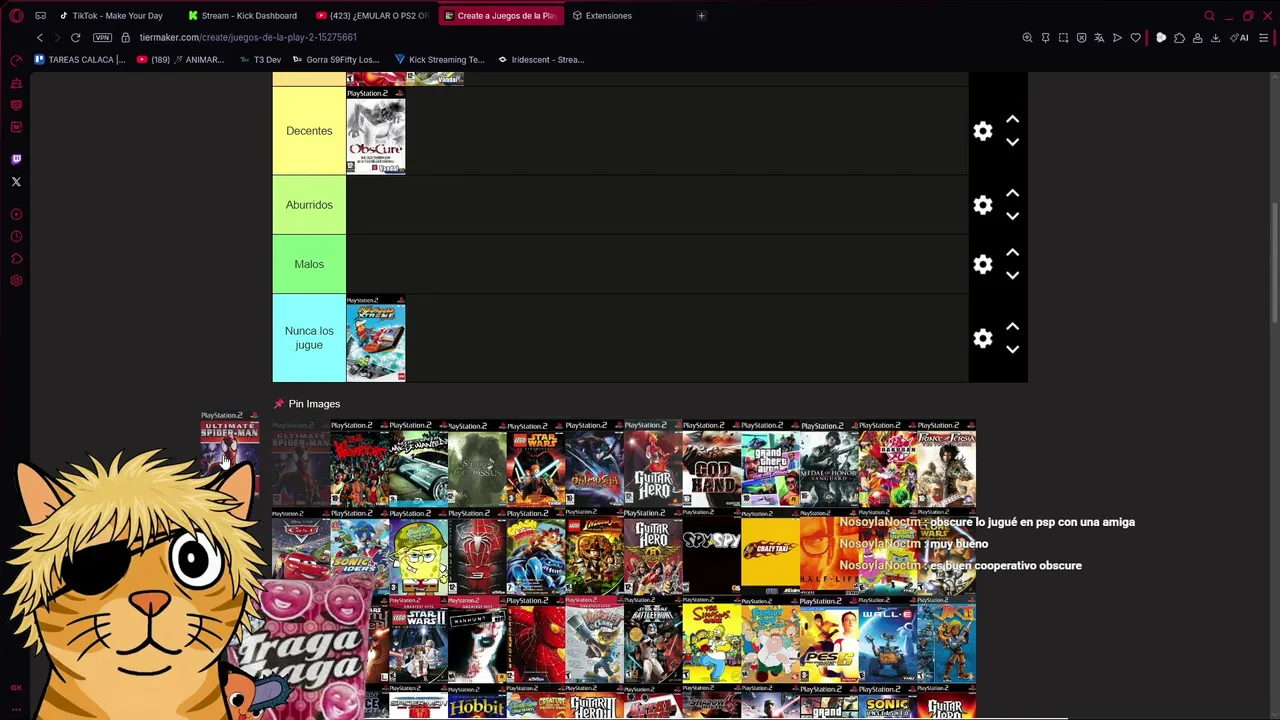Open the zoom magnifier in address bar

pyautogui.click(x=1027, y=38)
